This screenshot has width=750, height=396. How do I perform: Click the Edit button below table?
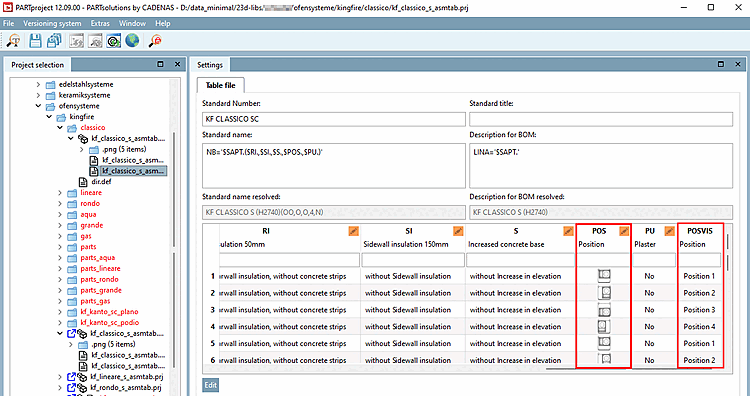coord(210,385)
